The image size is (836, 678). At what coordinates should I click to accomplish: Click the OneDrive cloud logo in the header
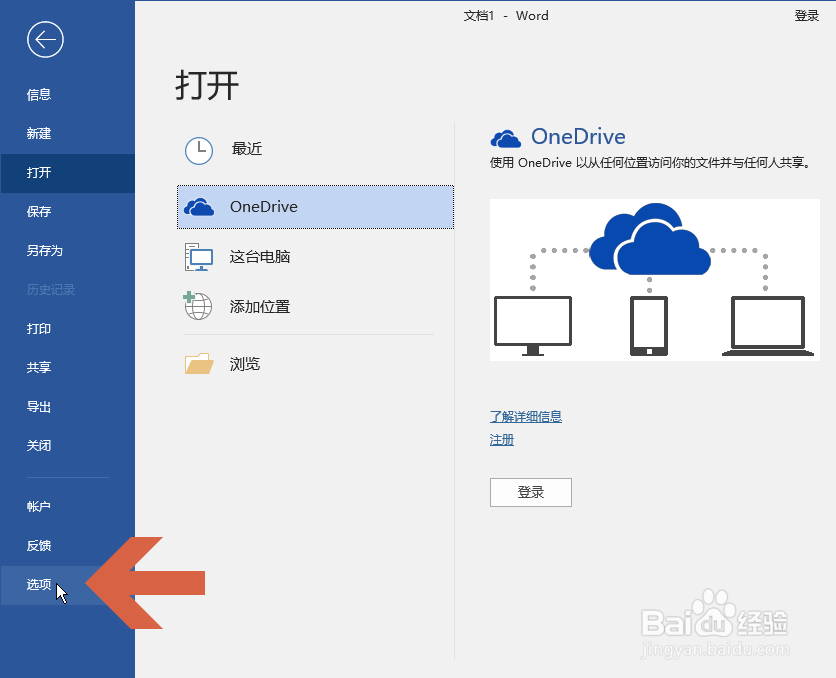click(505, 139)
